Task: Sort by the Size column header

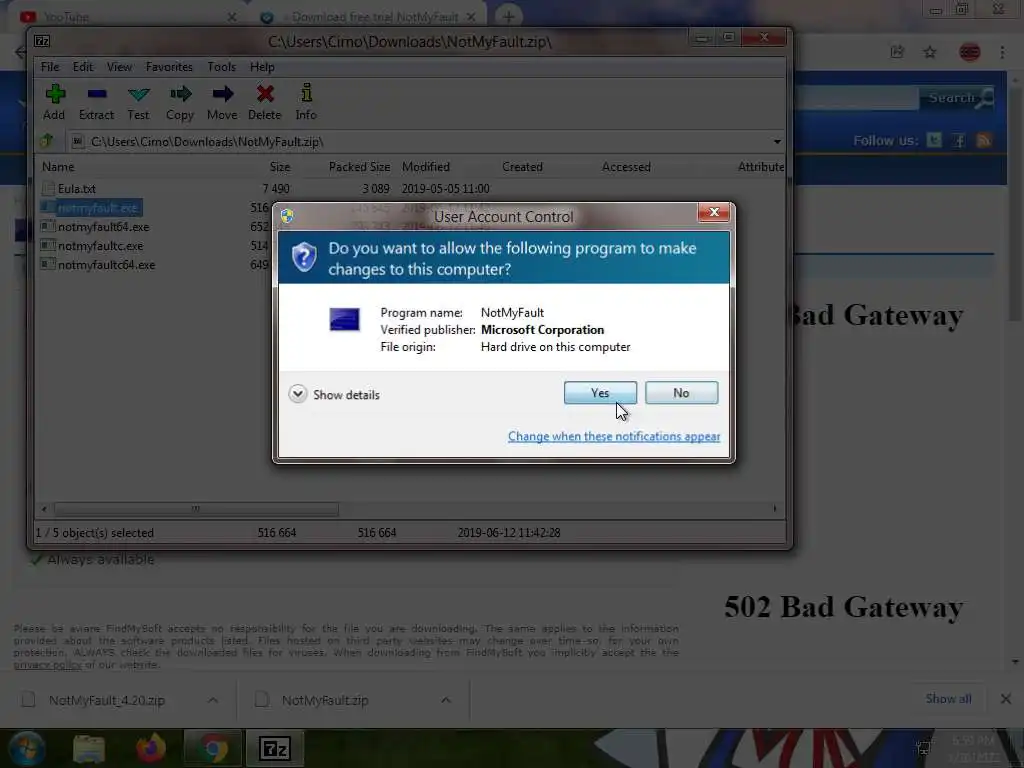Action: pos(280,167)
